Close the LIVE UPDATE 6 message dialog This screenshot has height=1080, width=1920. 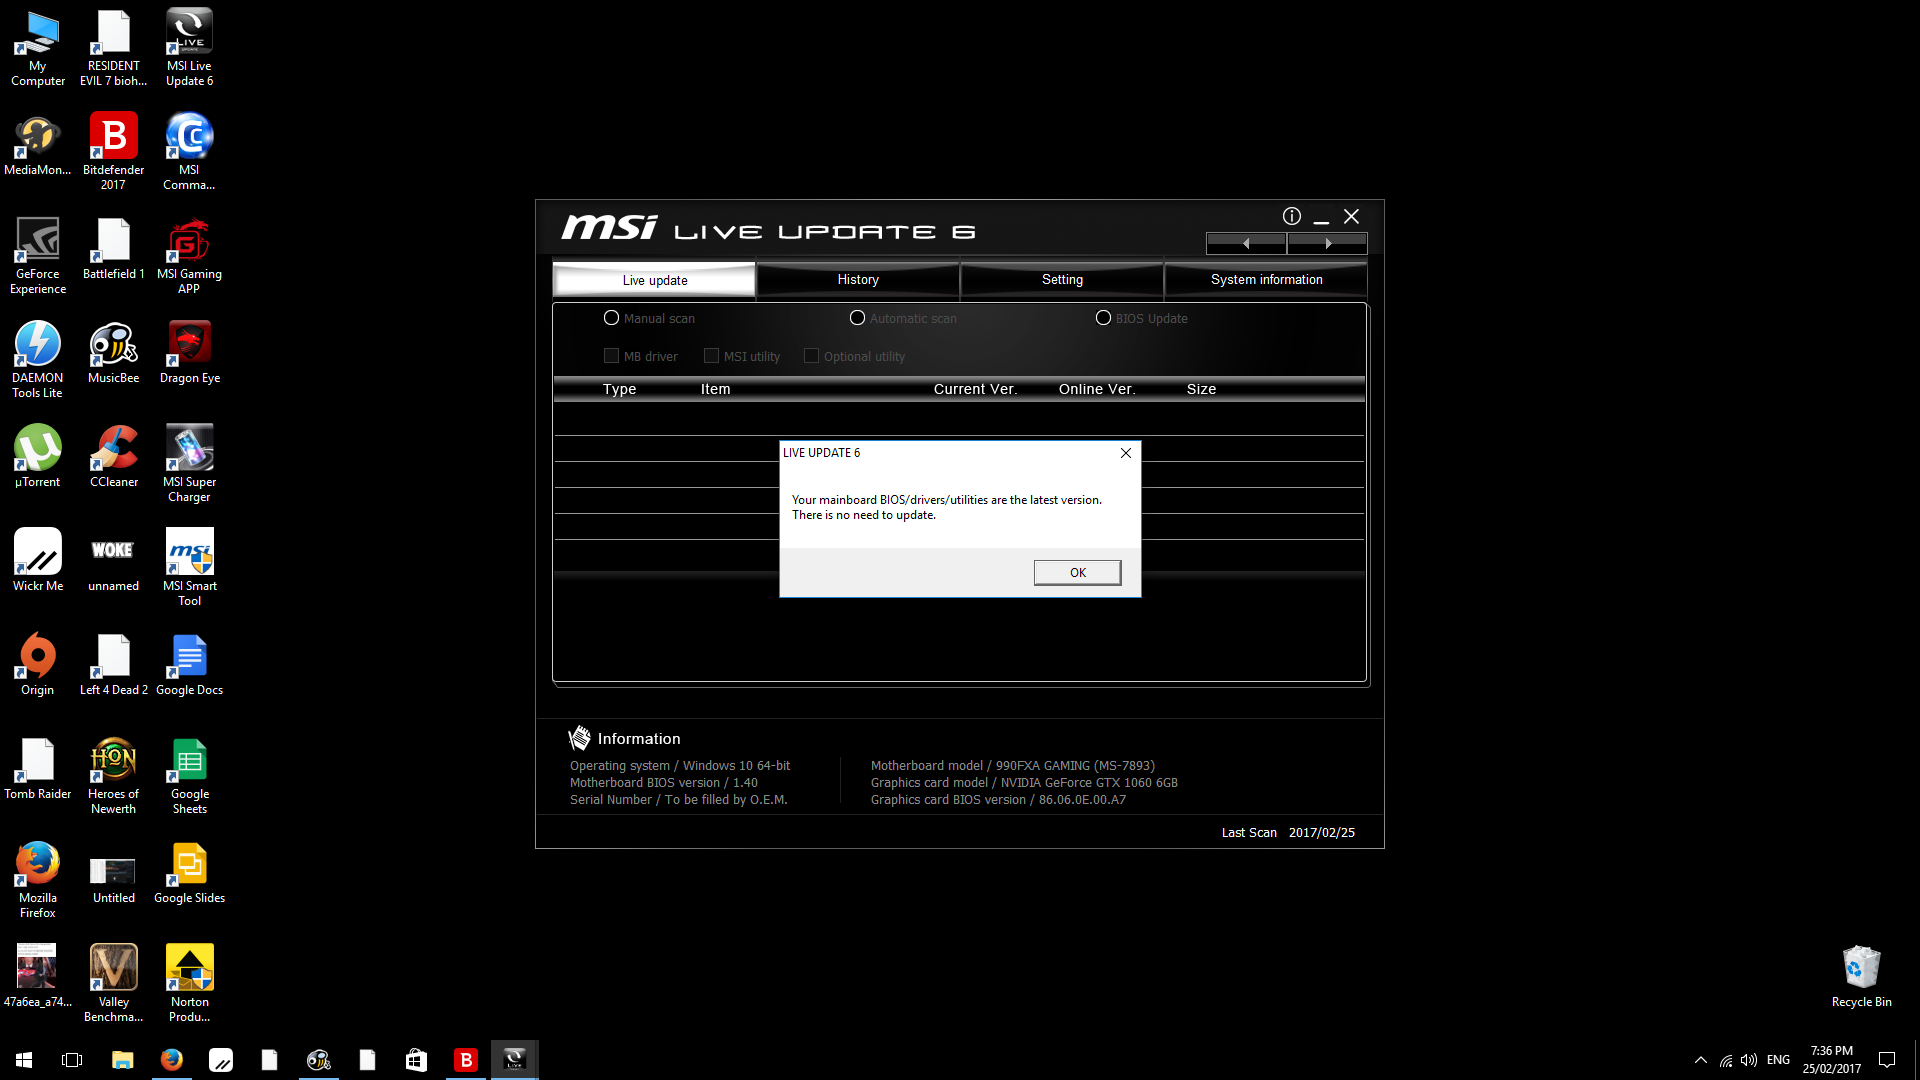[1126, 453]
